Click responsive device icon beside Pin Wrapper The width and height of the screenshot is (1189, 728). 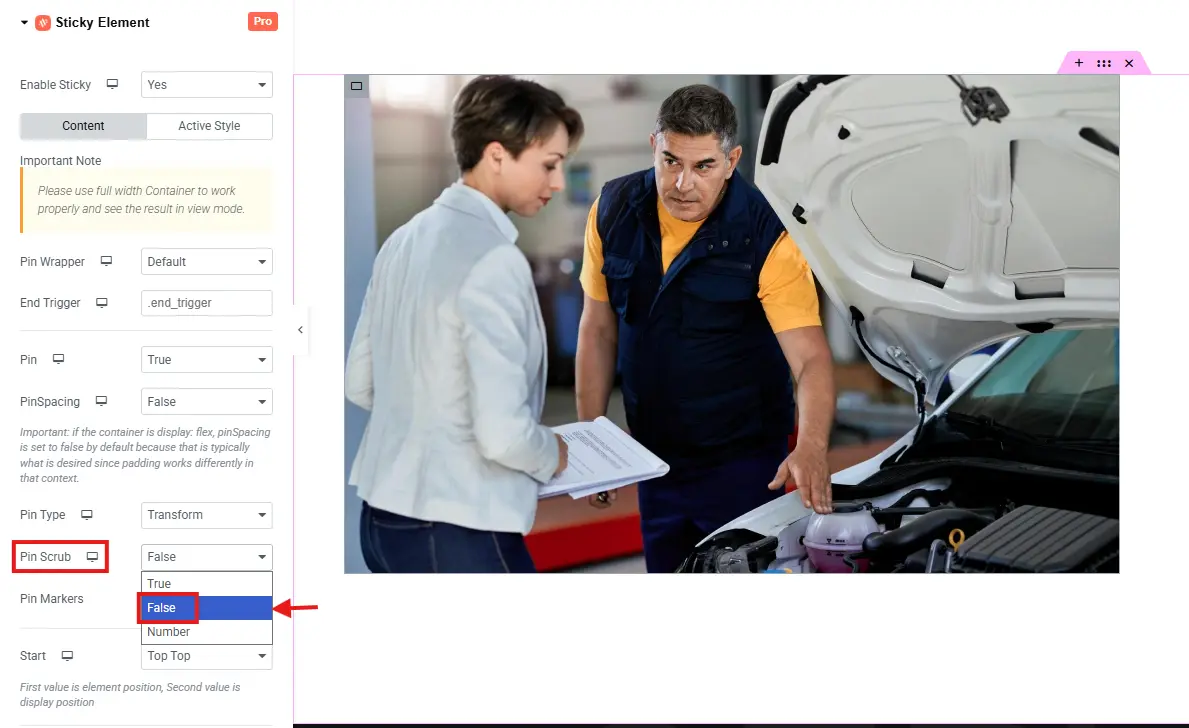(x=106, y=262)
